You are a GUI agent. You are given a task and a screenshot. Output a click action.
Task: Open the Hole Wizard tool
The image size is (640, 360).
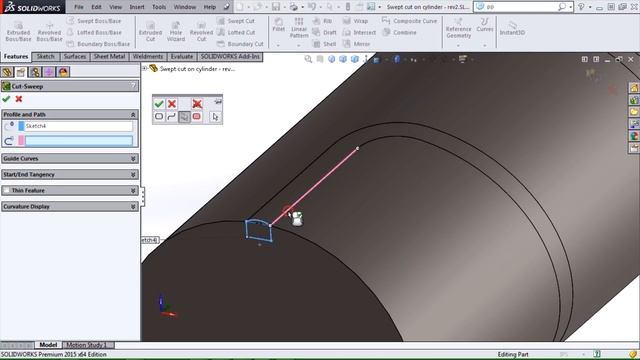pos(176,31)
